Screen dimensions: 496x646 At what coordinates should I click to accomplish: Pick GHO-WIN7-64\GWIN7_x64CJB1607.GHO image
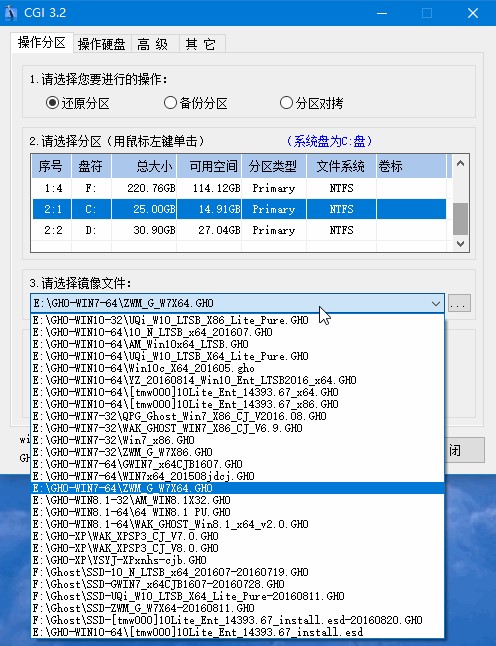(x=238, y=464)
